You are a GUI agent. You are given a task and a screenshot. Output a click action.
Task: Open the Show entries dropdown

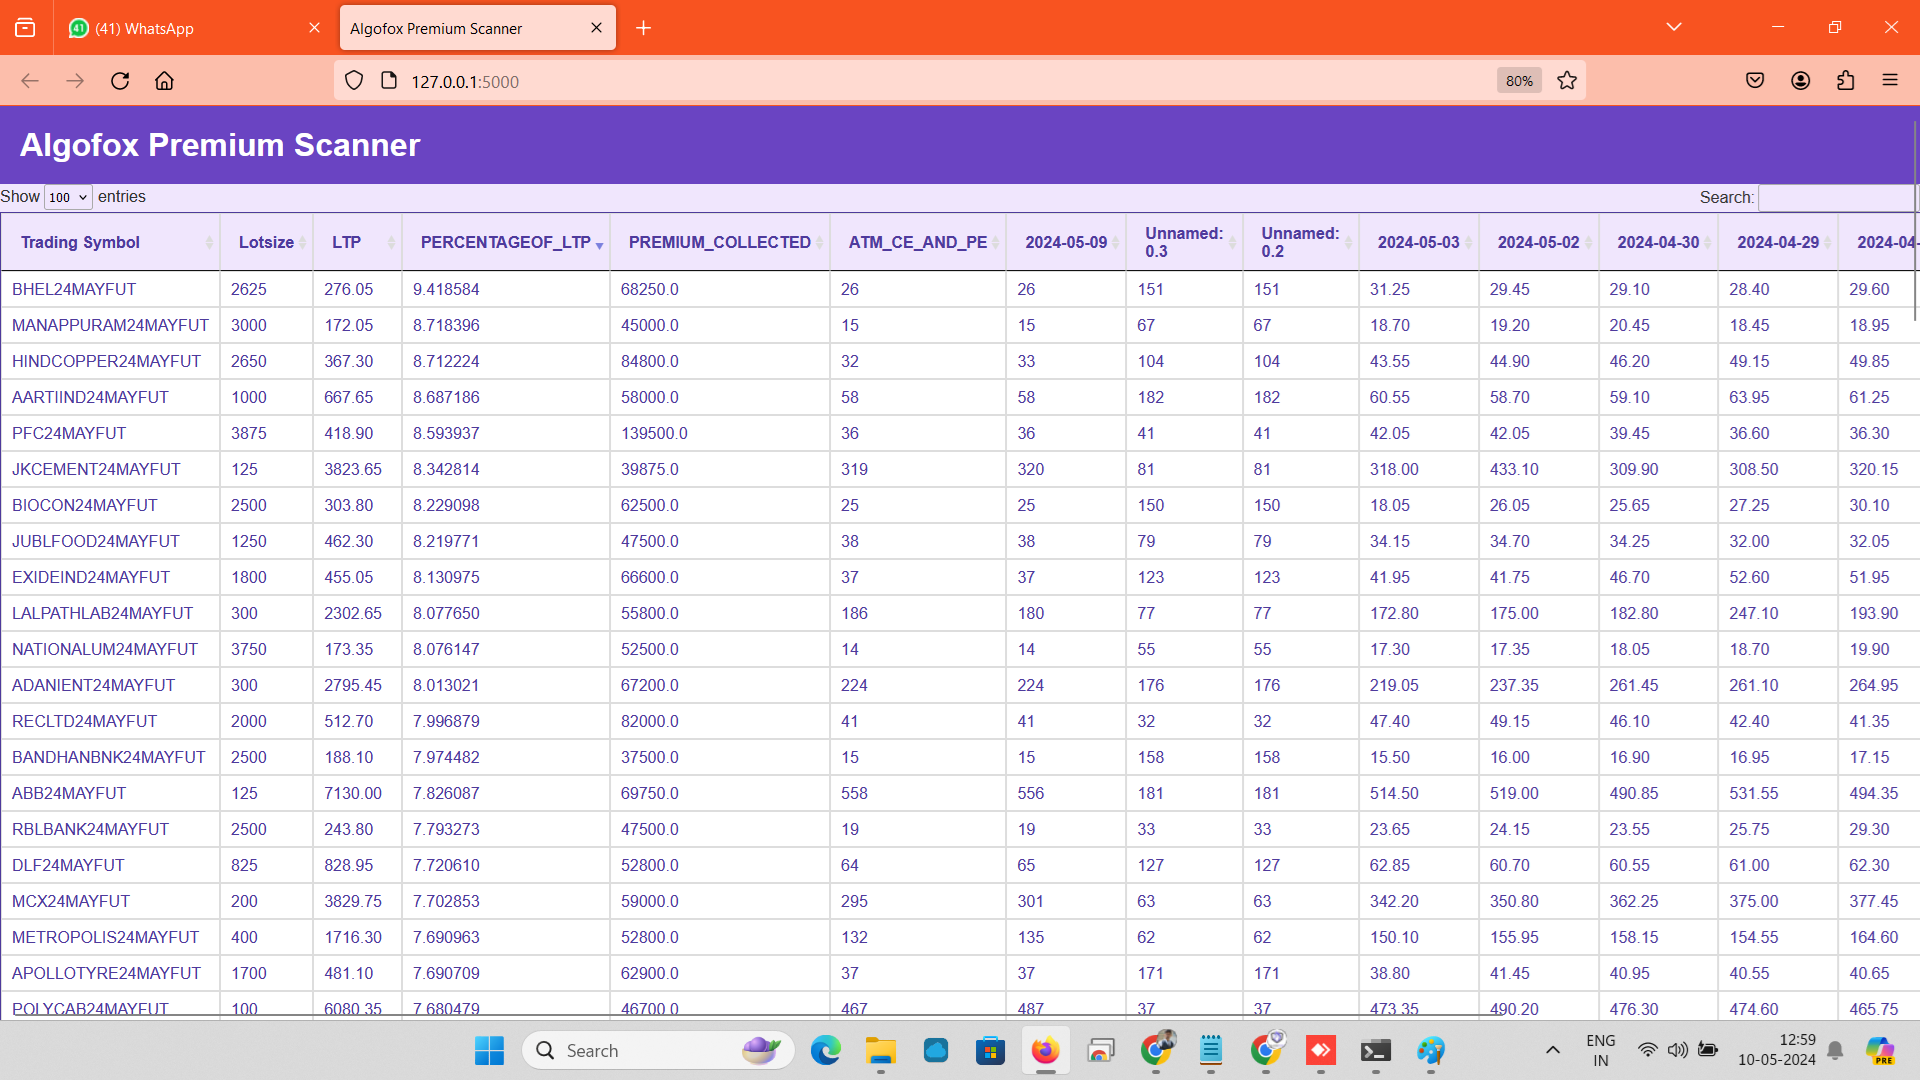(x=66, y=197)
